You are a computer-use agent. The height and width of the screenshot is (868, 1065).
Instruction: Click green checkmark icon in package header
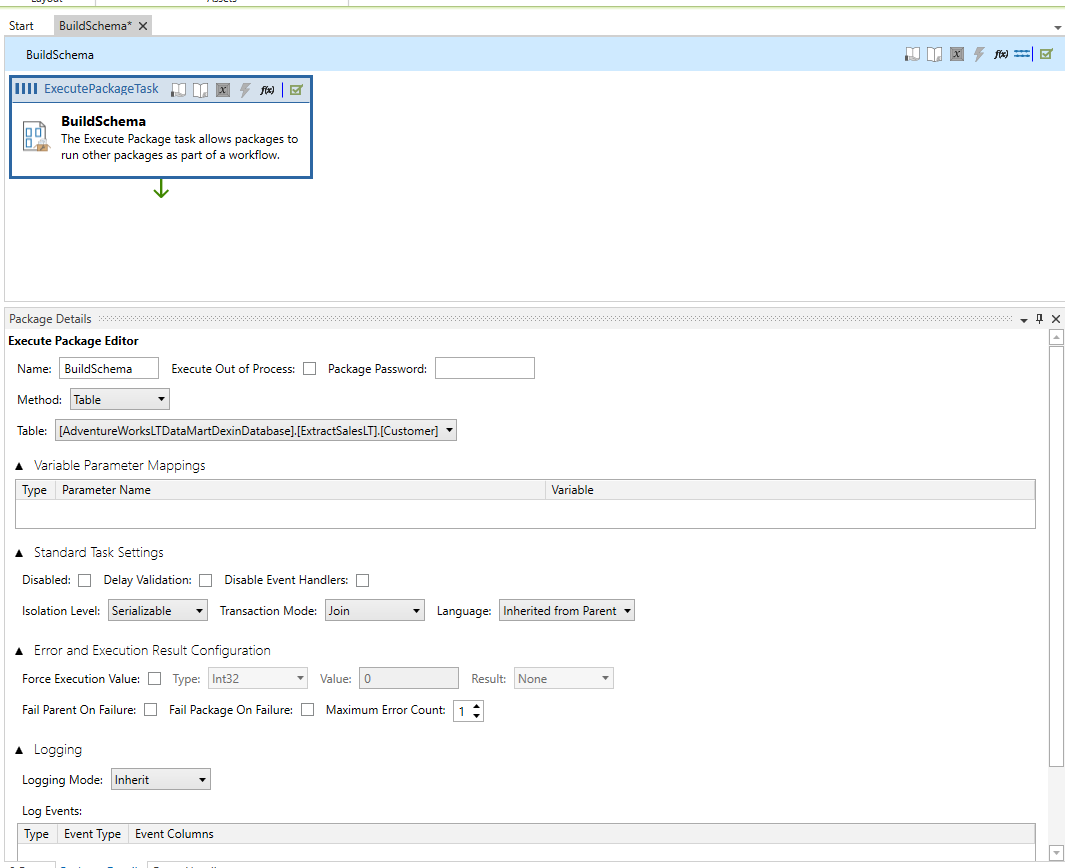[x=1046, y=54]
